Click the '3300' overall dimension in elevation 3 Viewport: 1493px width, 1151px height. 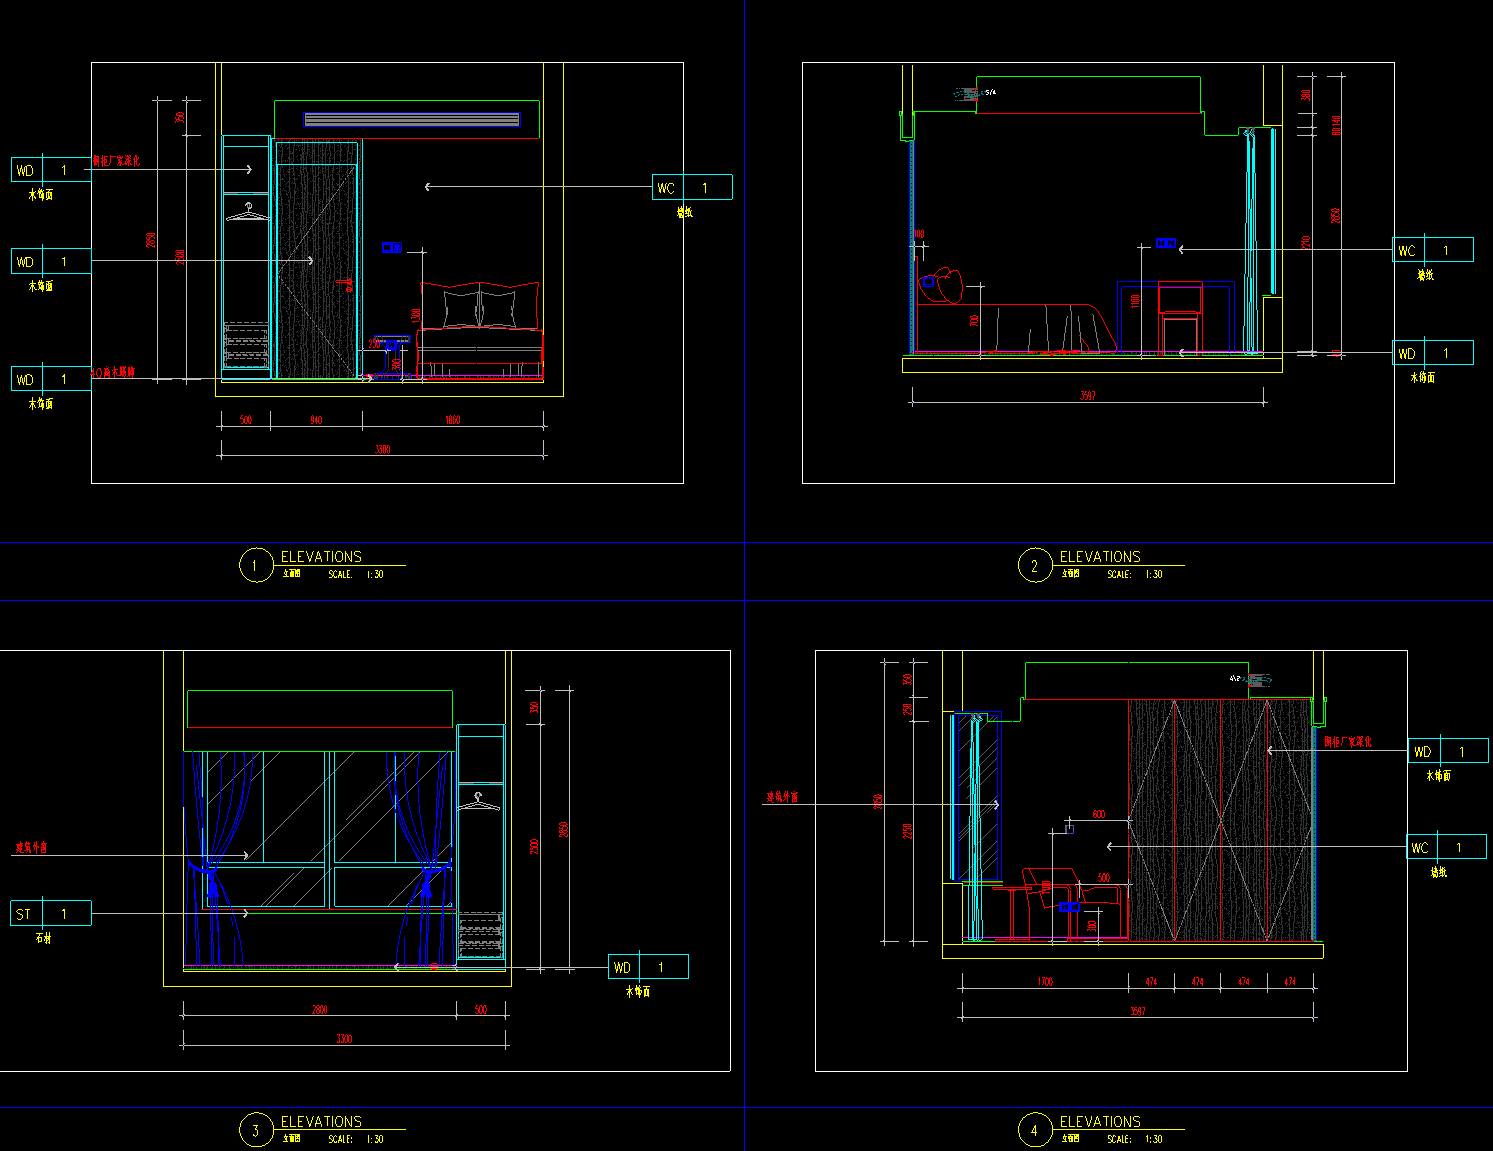point(344,1039)
